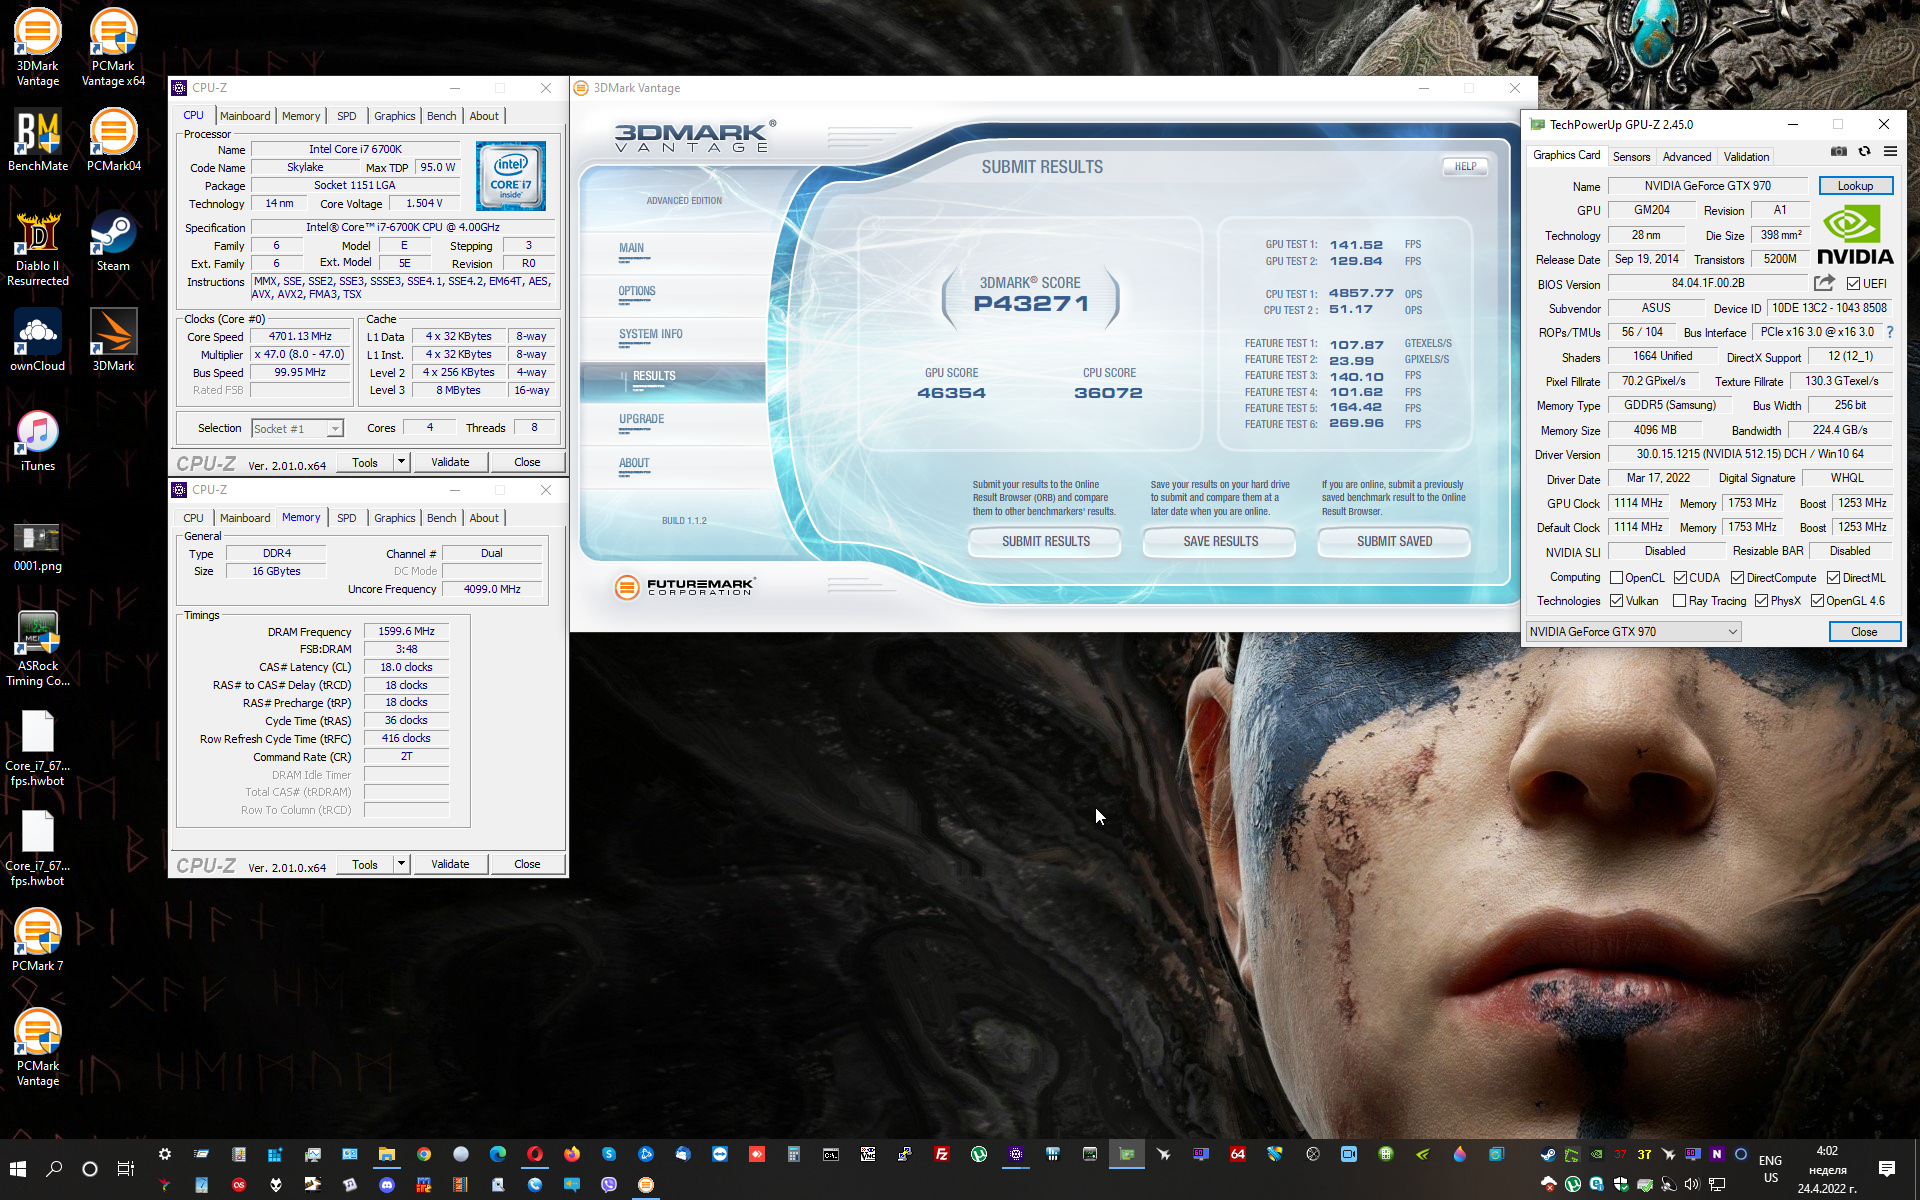Click the BIOS export share icon in GPU-Z
This screenshot has width=1920, height=1200.
(x=1824, y=283)
